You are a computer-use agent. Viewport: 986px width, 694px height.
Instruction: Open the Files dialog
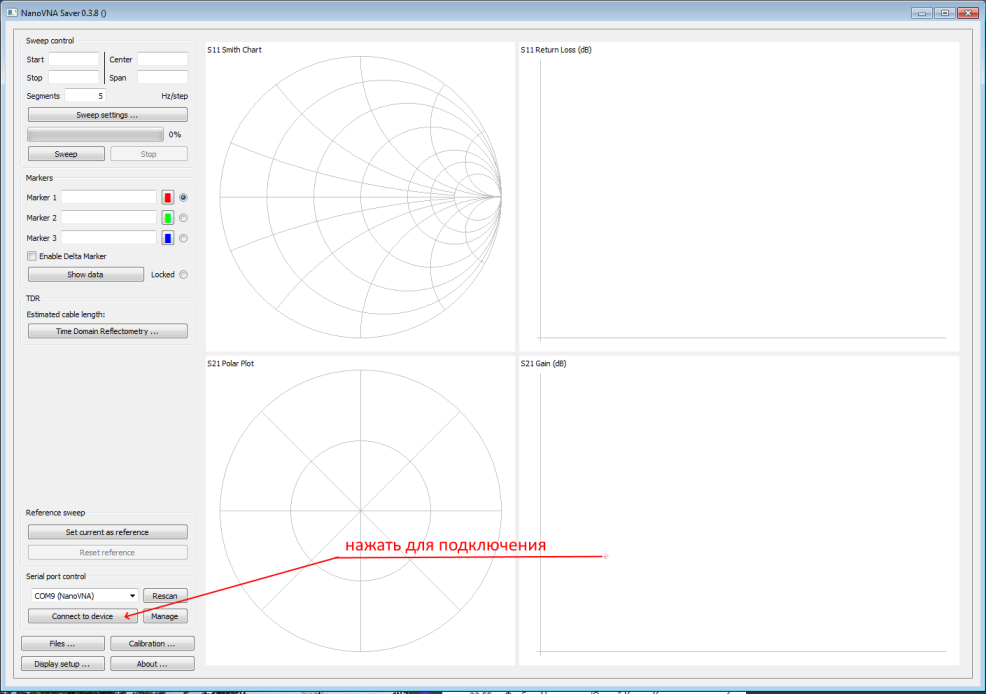pos(63,644)
